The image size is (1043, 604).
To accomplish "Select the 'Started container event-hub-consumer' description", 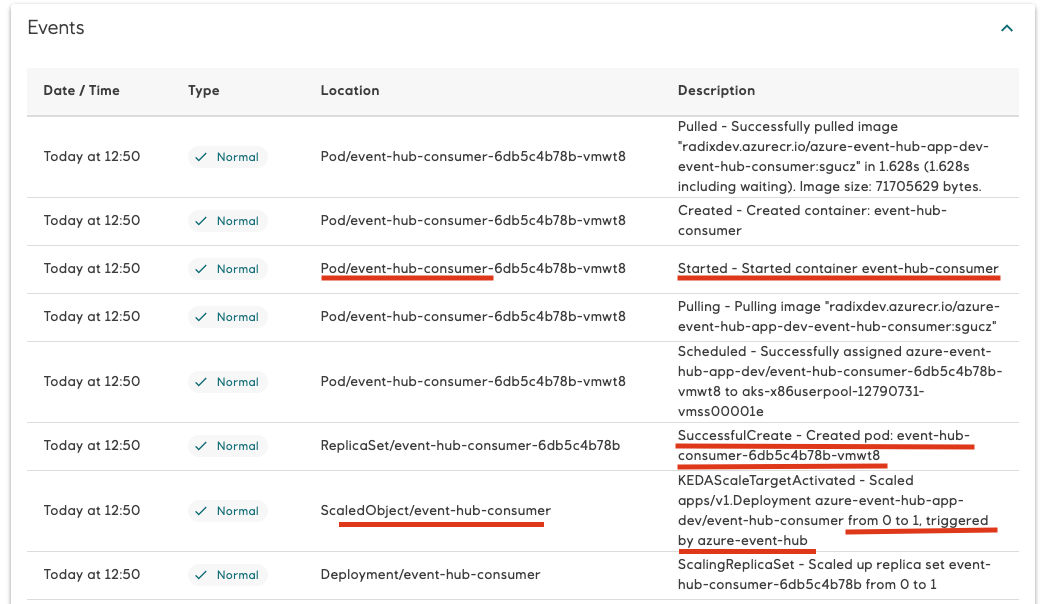I will (838, 268).
